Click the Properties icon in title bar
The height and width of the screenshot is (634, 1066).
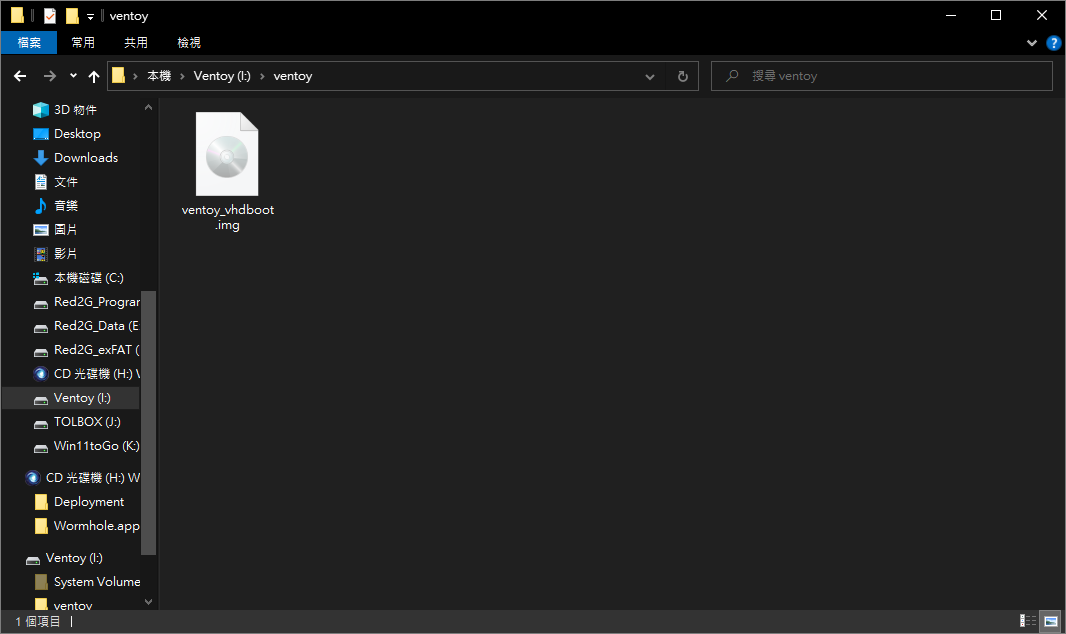50,16
